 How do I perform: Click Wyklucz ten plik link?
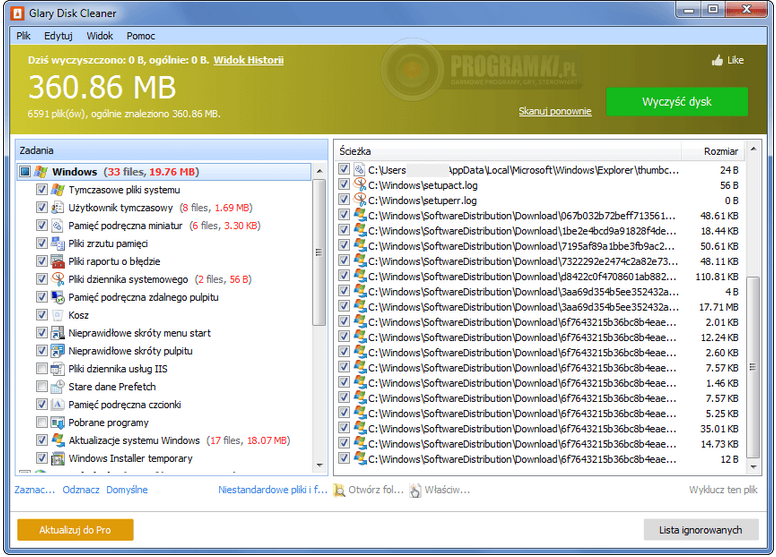click(723, 490)
